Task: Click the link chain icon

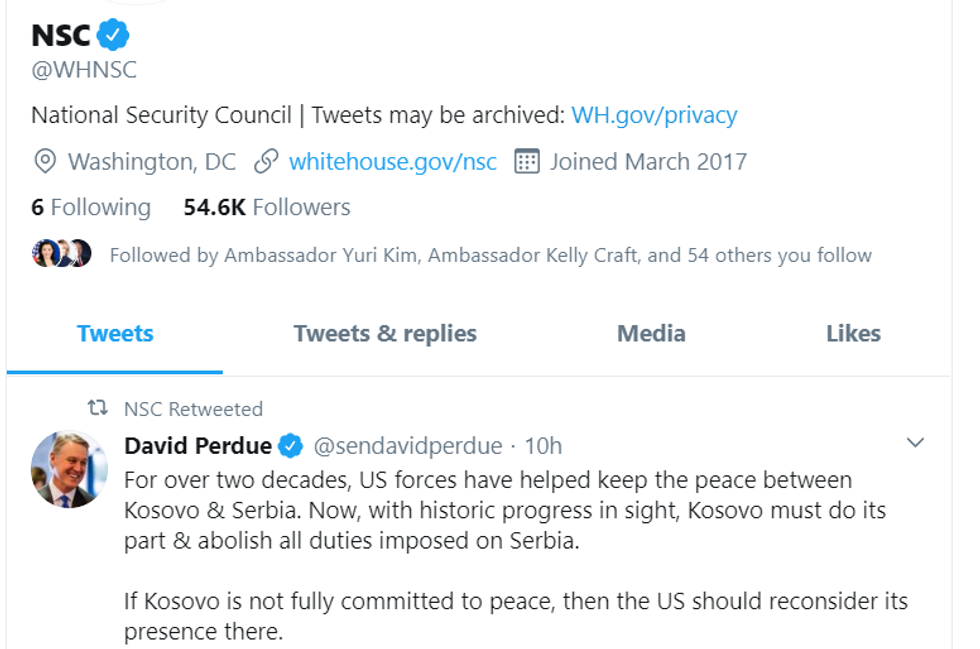Action: tap(265, 161)
